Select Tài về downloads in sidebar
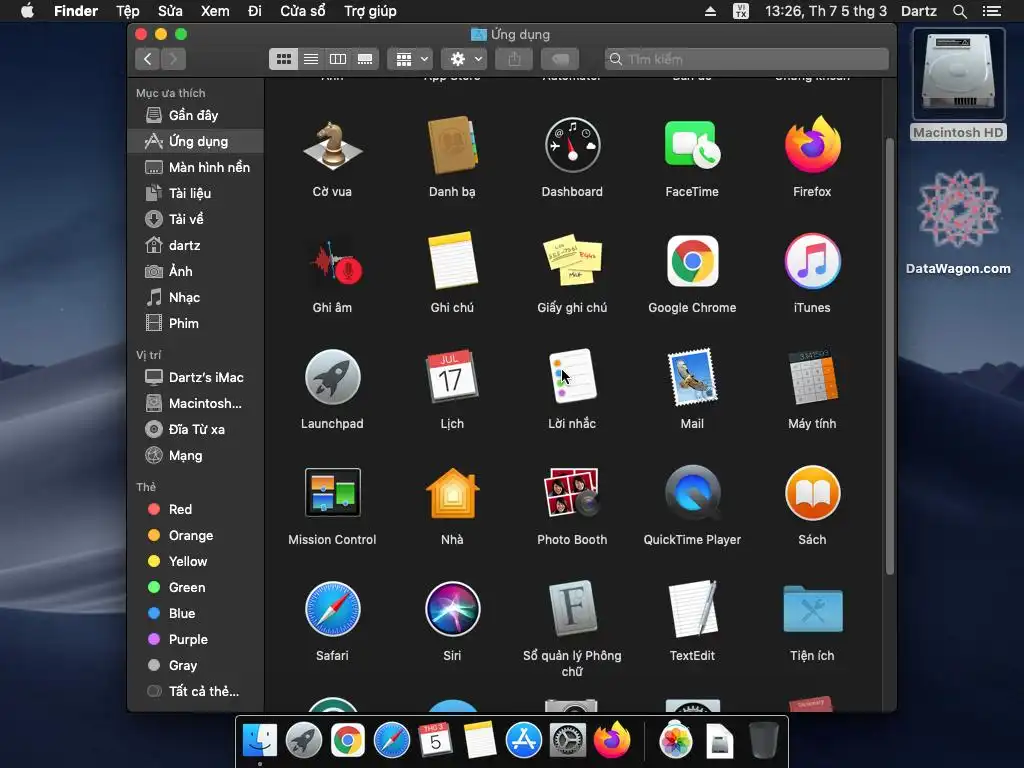 pyautogui.click(x=196, y=219)
